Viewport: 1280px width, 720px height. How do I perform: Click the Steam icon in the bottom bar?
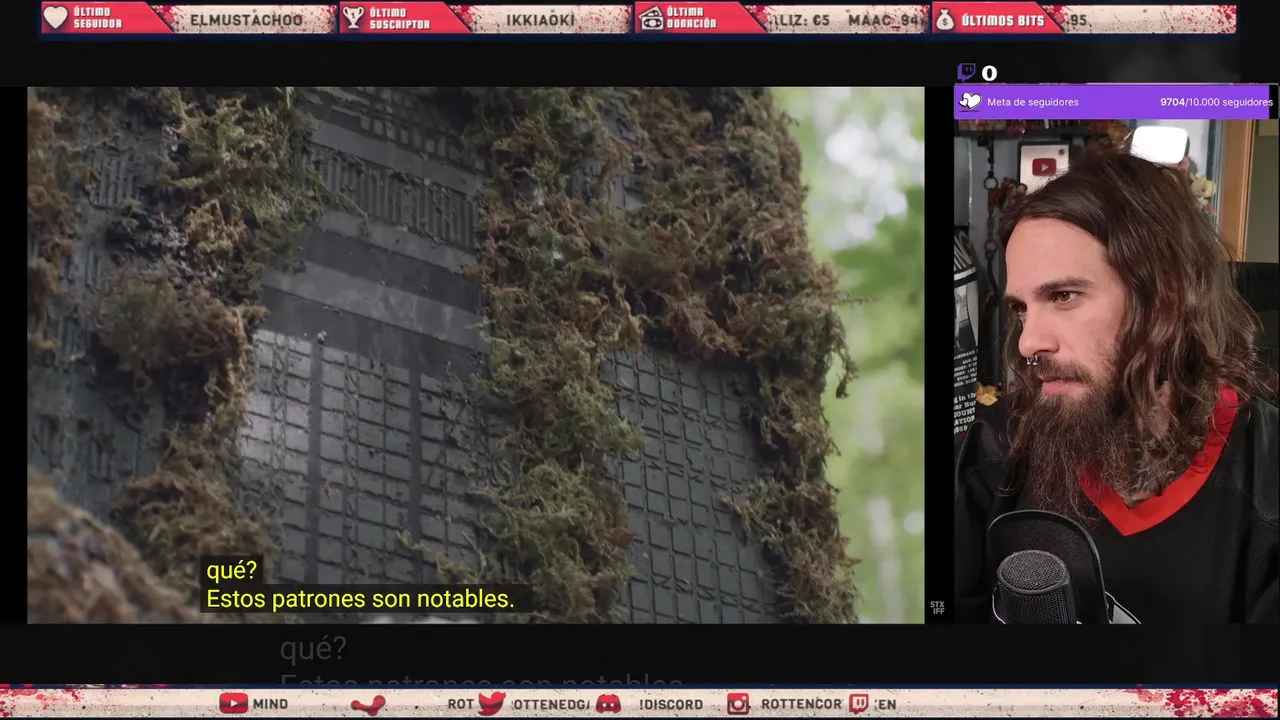pyautogui.click(x=368, y=704)
